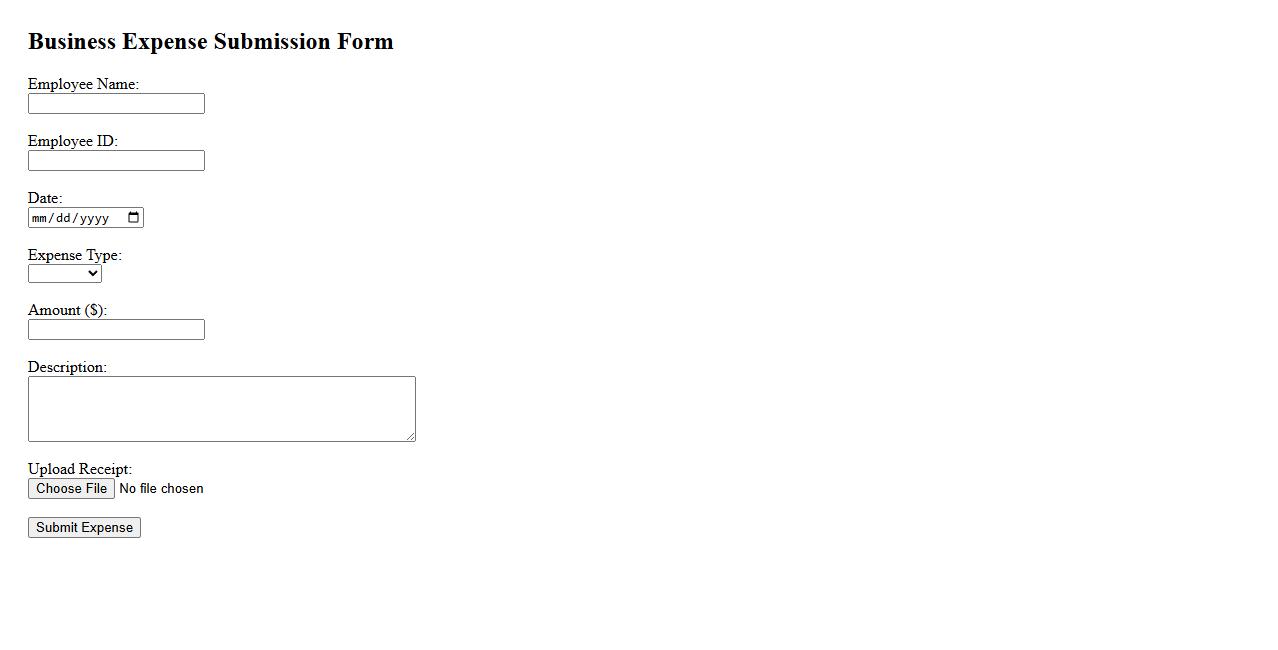Submit the expense form
The height and width of the screenshot is (650, 1278).
coord(84,528)
